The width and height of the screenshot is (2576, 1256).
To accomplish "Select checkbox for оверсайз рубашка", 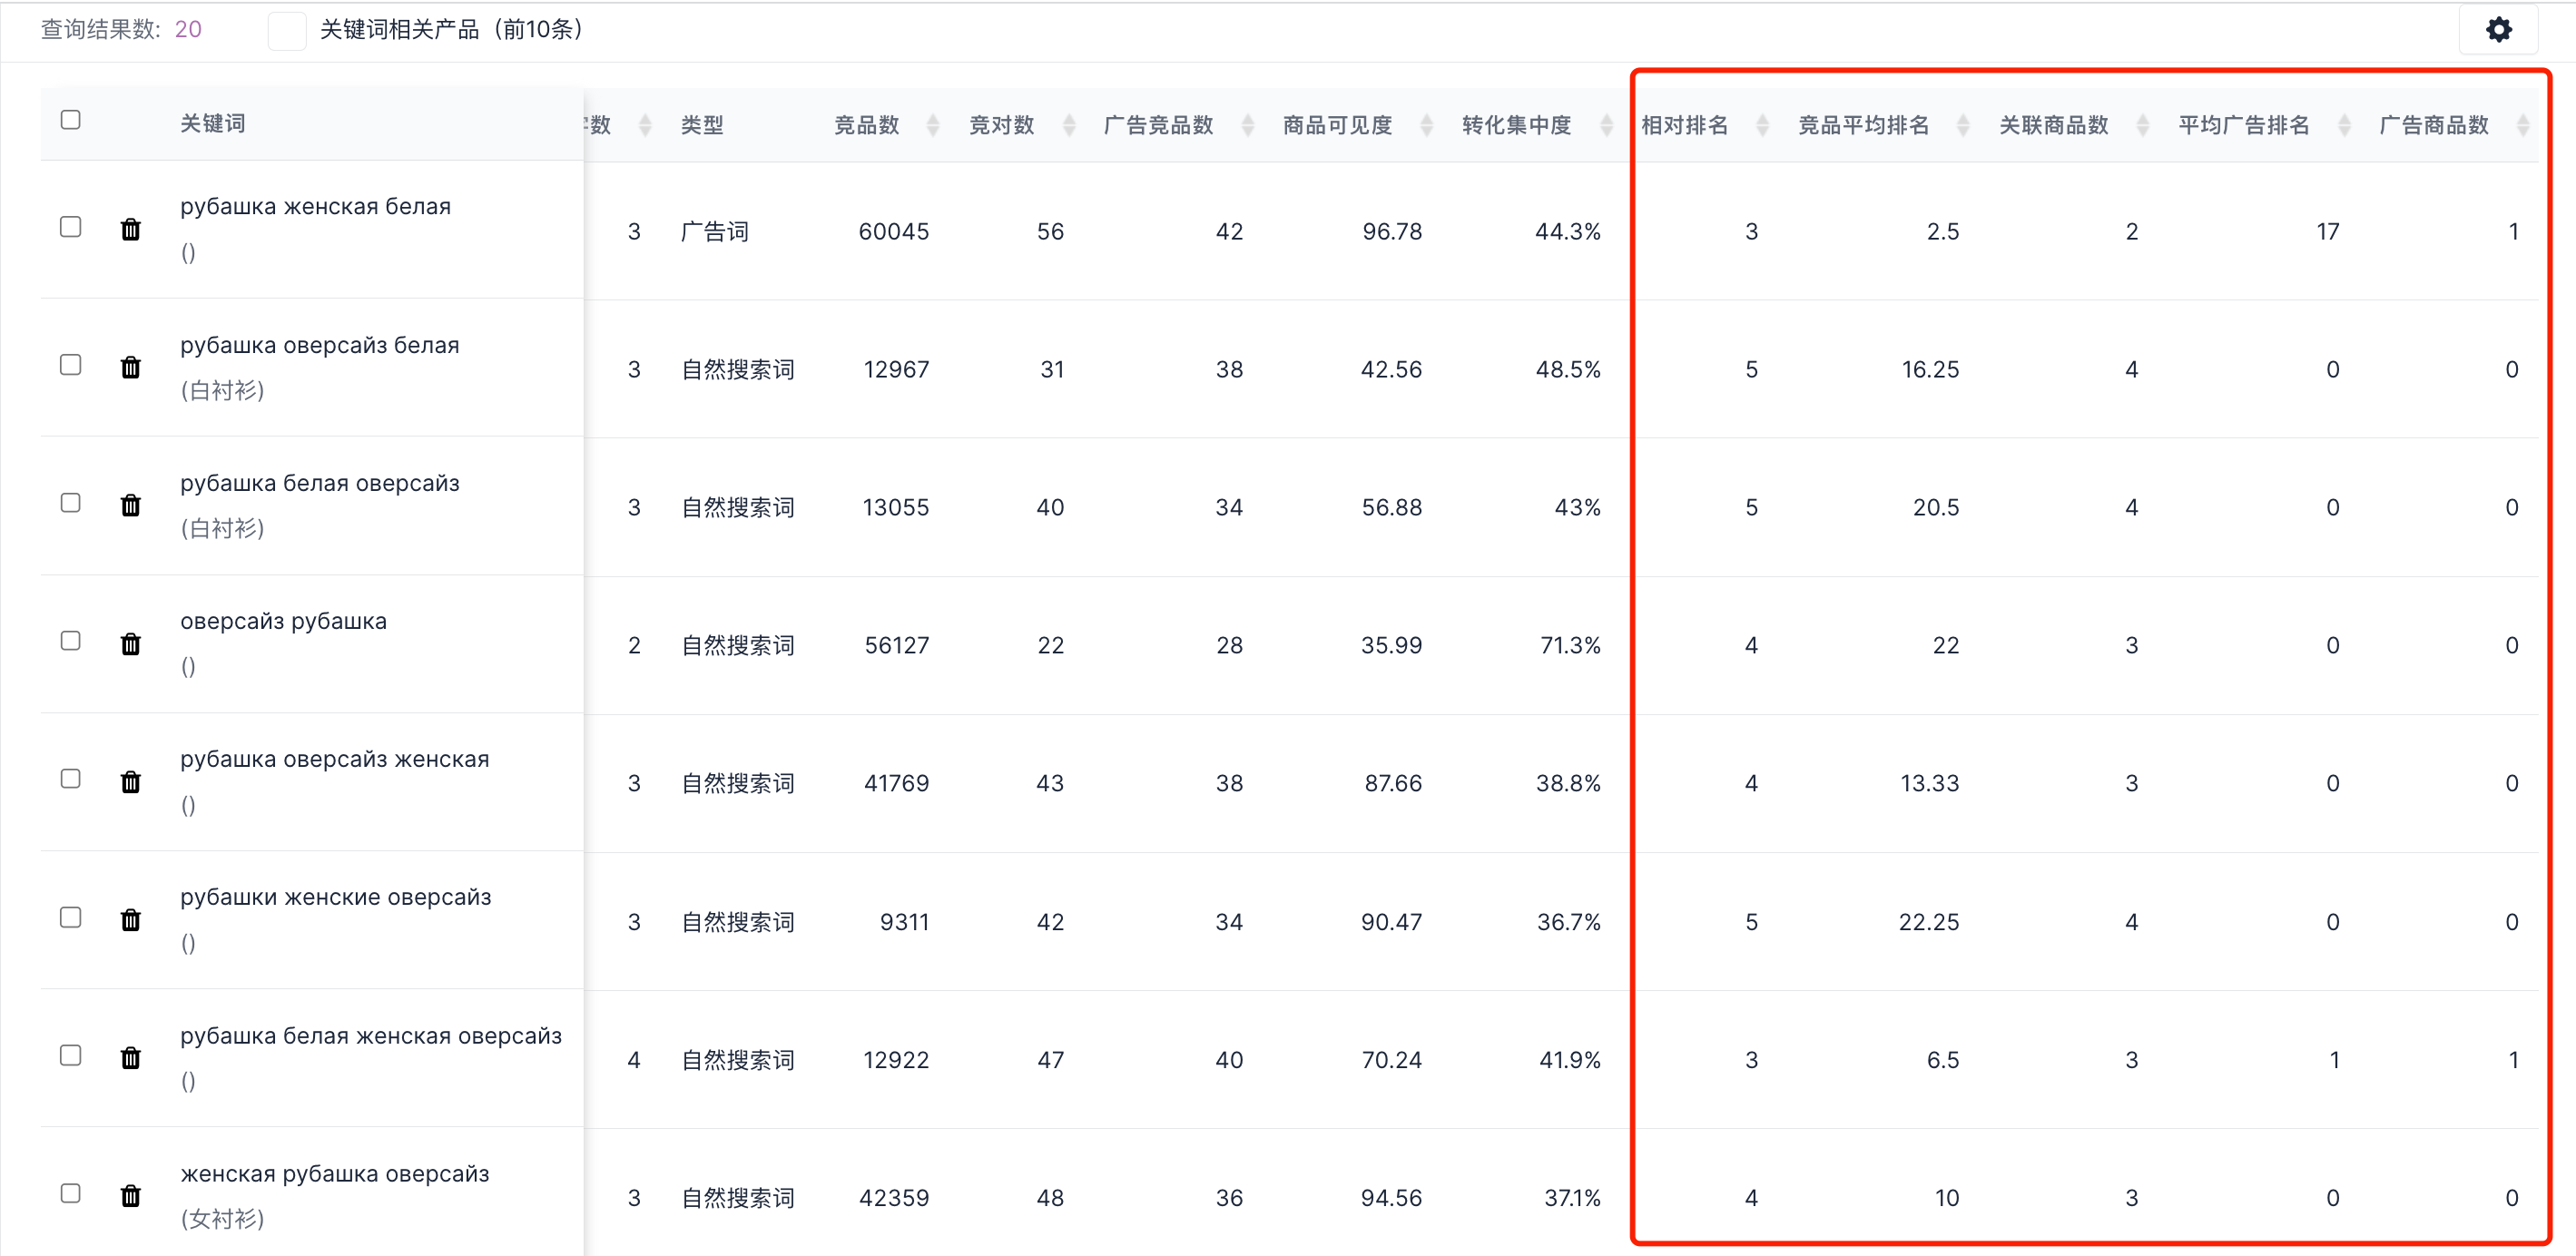I will coord(70,641).
